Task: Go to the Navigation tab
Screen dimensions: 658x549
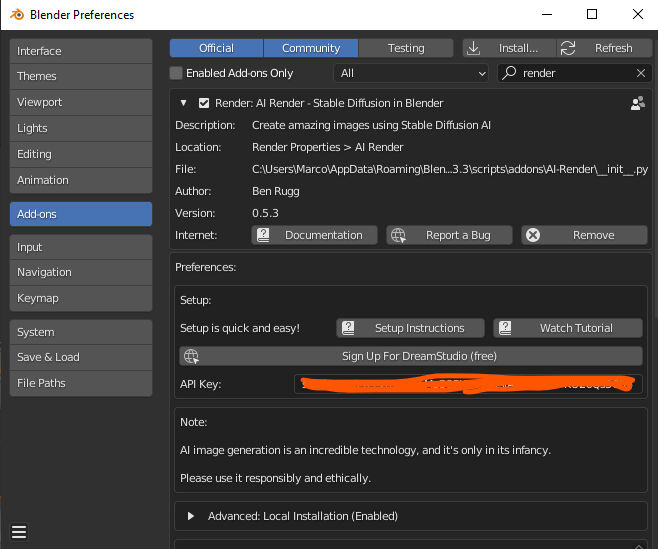Action: pyautogui.click(x=81, y=272)
